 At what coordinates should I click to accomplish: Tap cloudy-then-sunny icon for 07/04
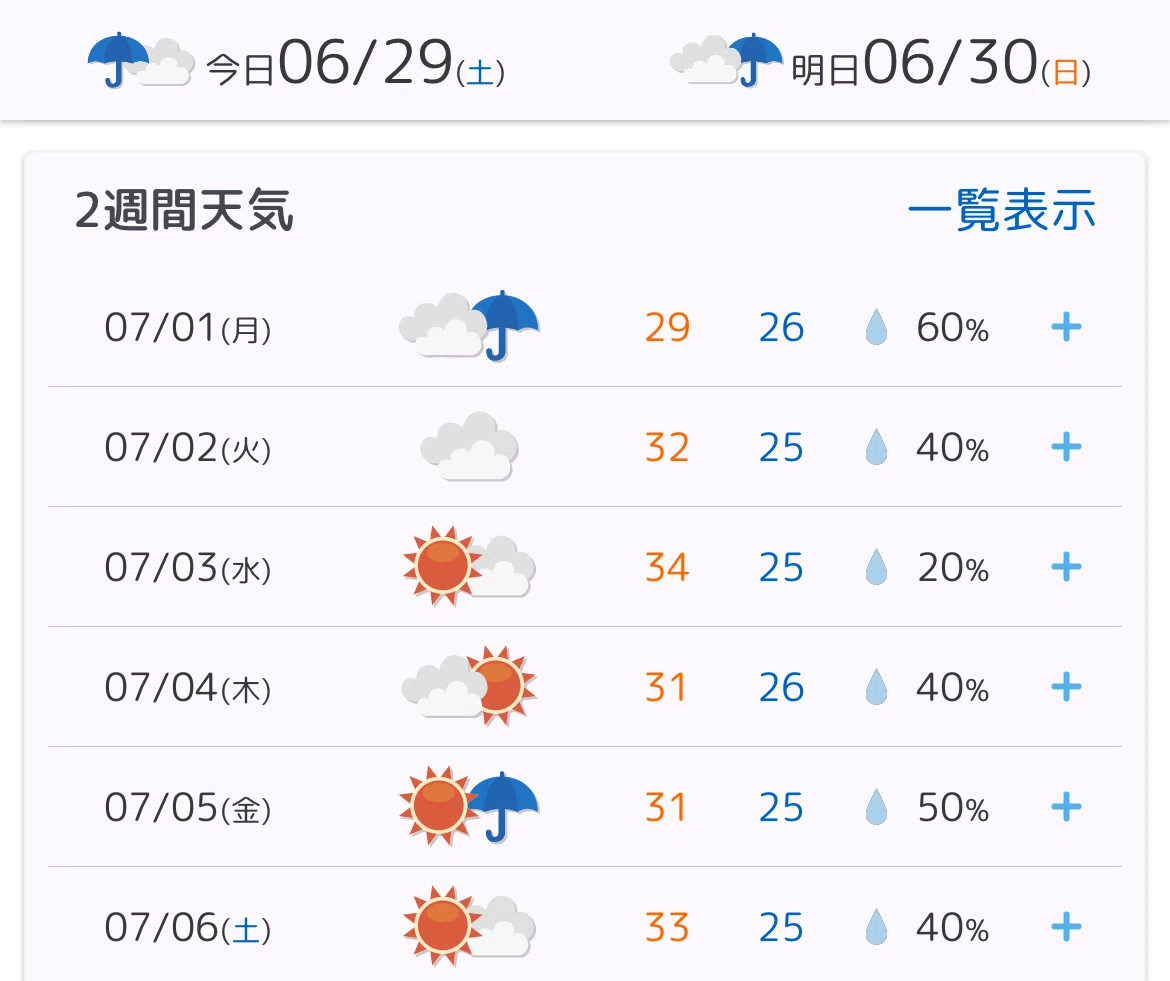pos(469,686)
